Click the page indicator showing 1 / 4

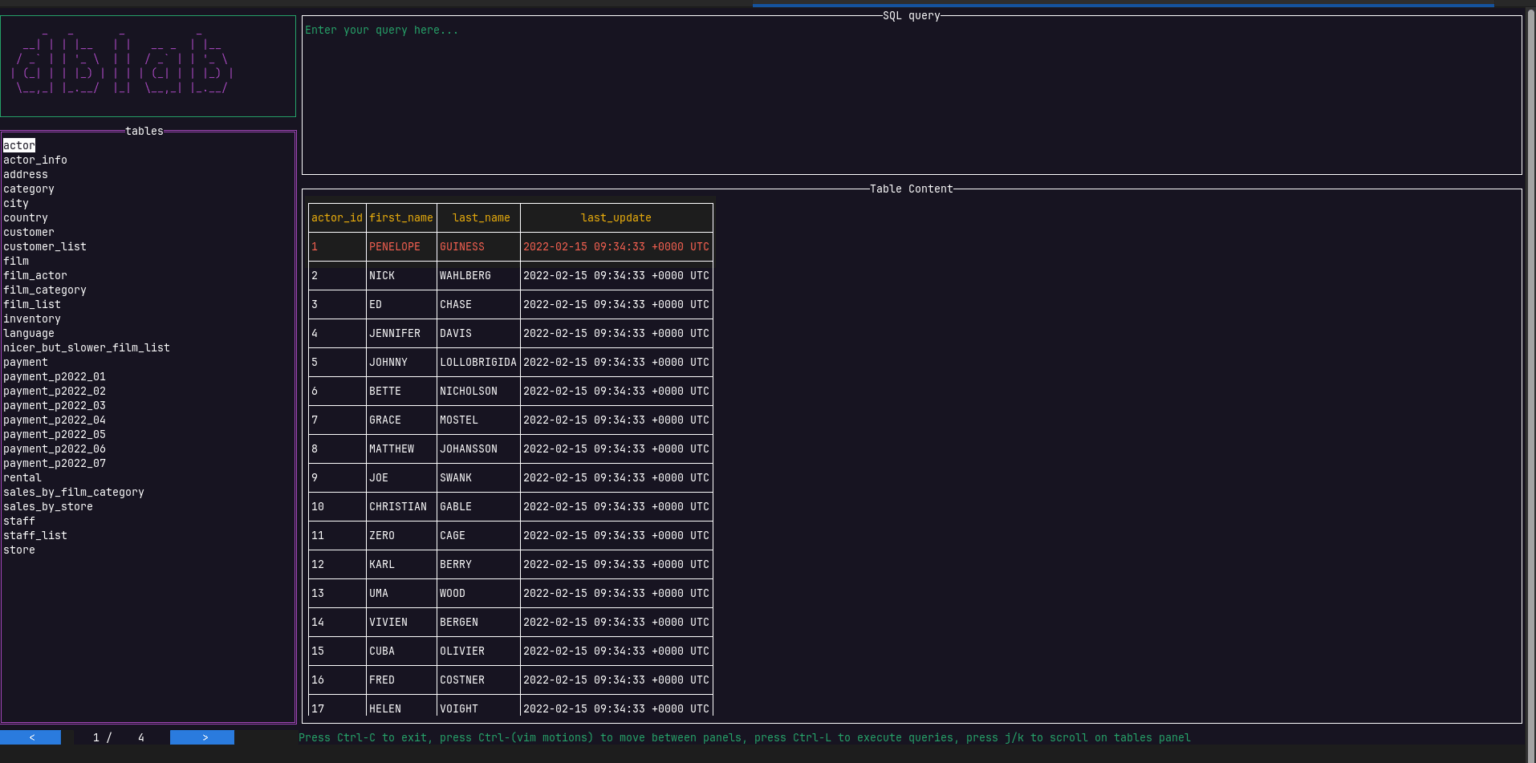point(116,737)
